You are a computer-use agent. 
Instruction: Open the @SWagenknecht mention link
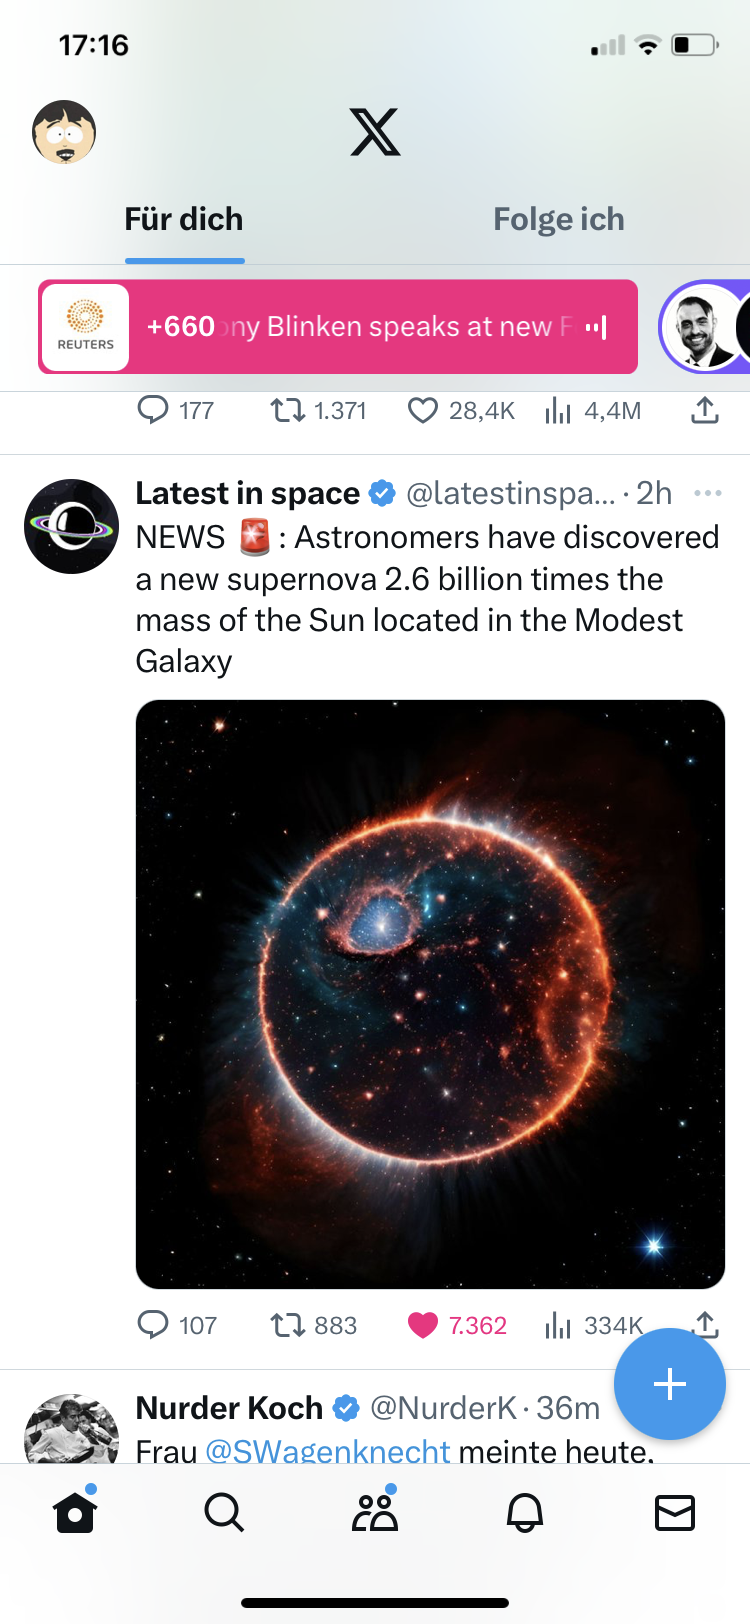coord(328,1451)
